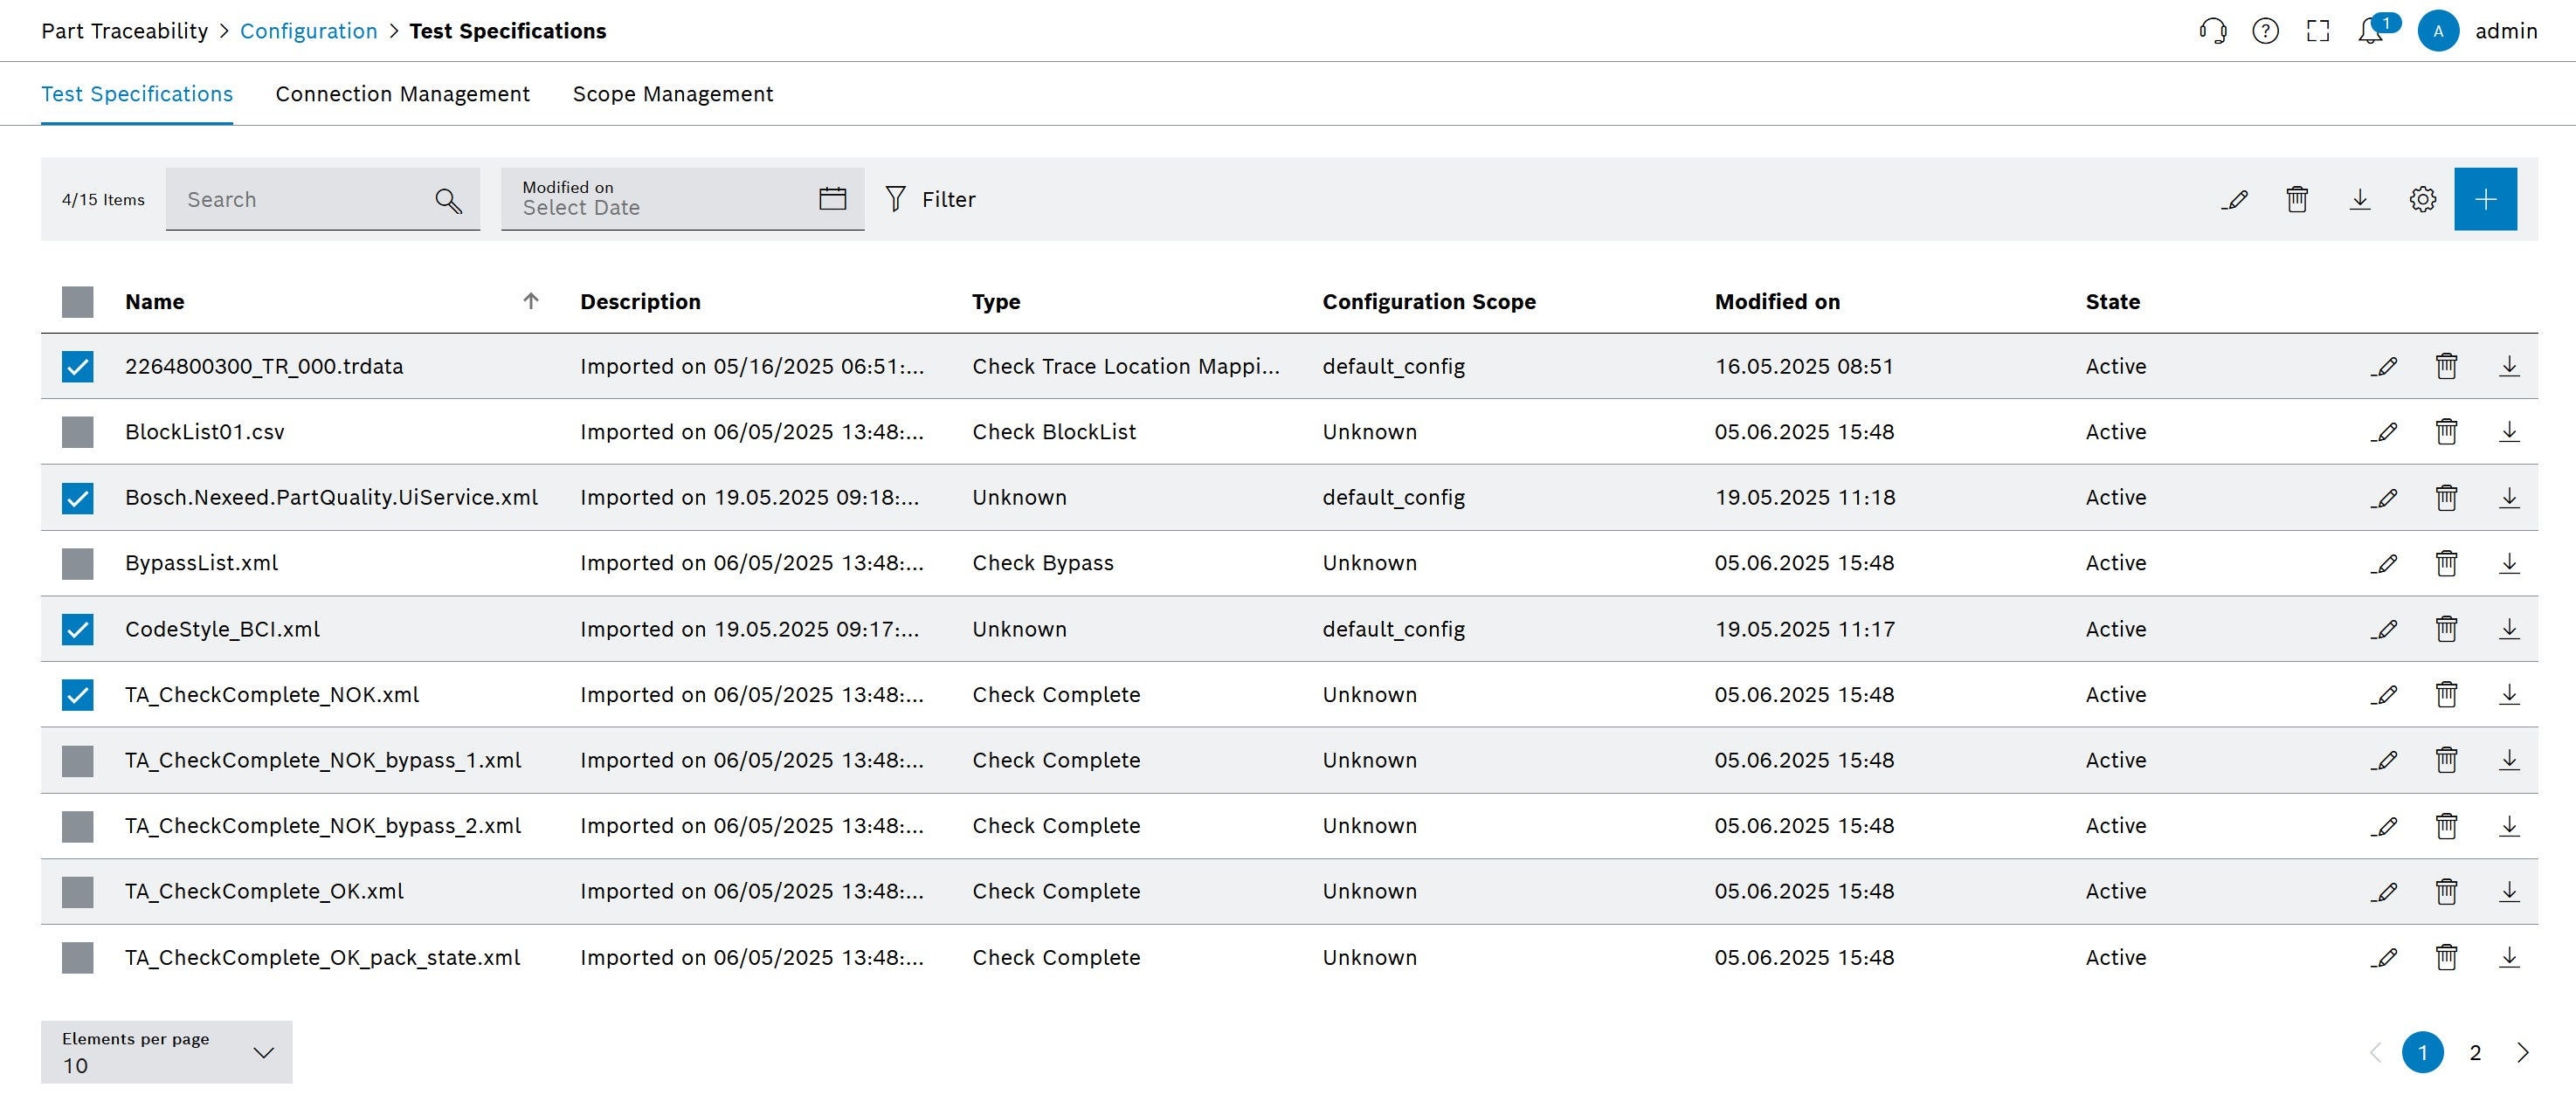
Task: Toggle fullscreen mode icon
Action: pyautogui.click(x=2318, y=31)
